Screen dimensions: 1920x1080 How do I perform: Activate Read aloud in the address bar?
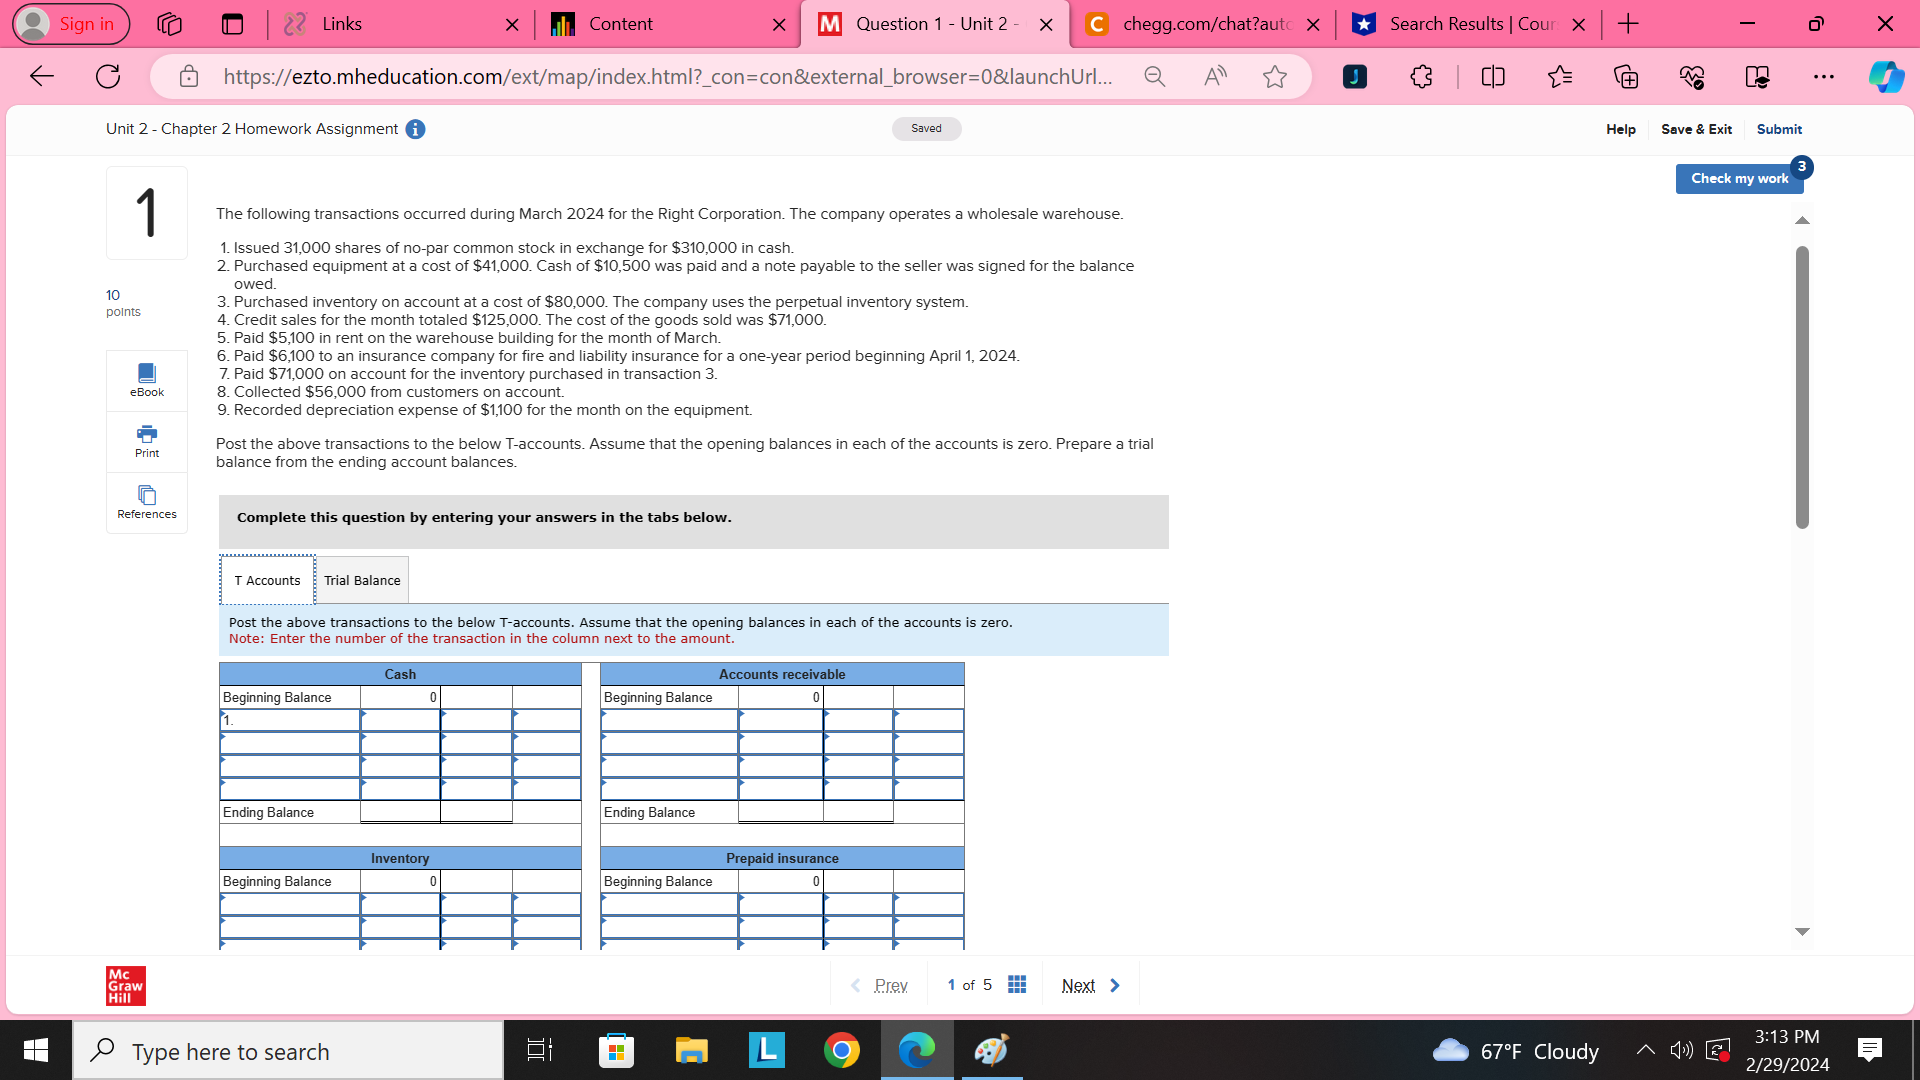coord(1214,76)
